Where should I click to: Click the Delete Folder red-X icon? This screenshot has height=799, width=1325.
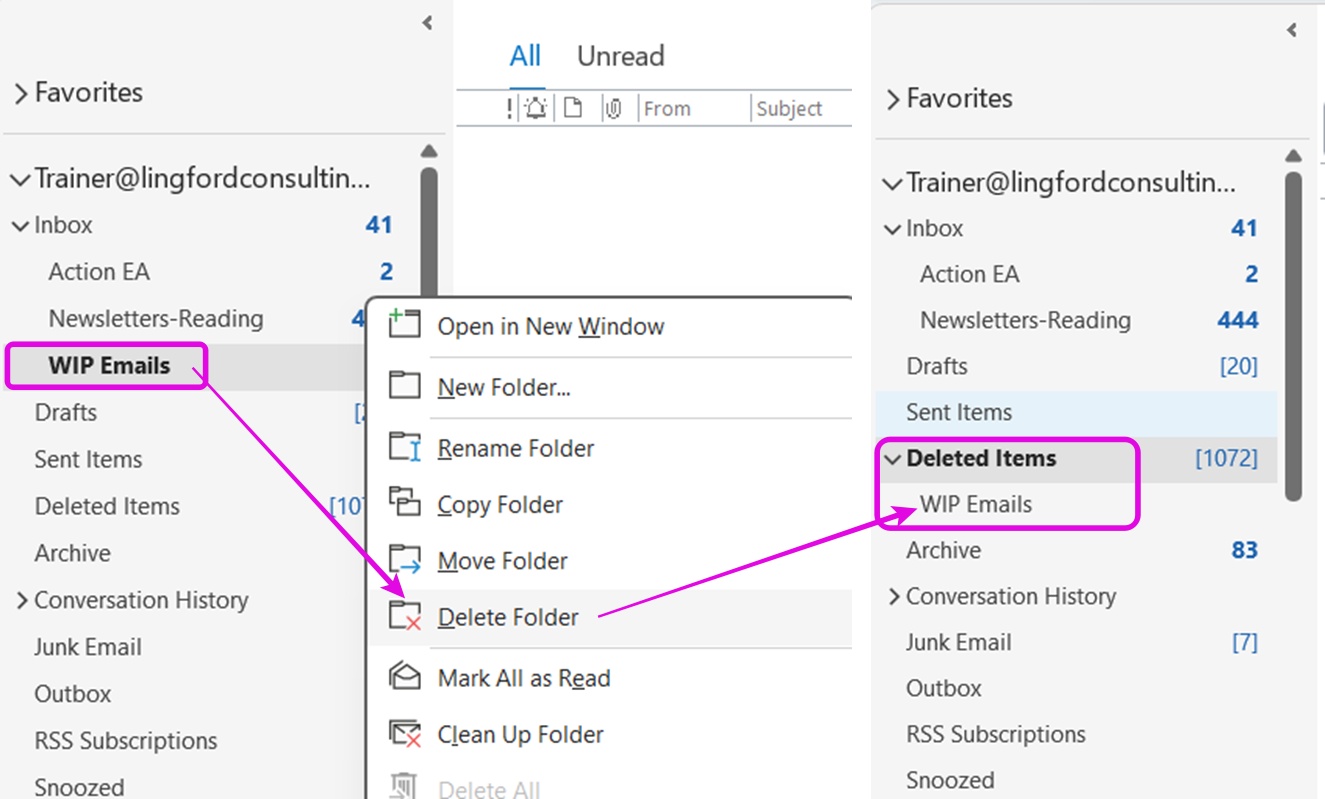click(404, 616)
